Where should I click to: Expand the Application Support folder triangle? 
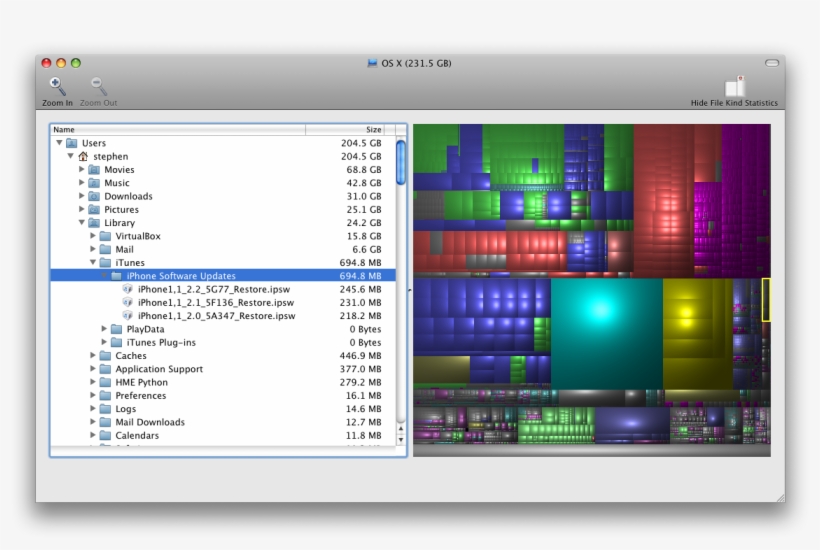[93, 369]
